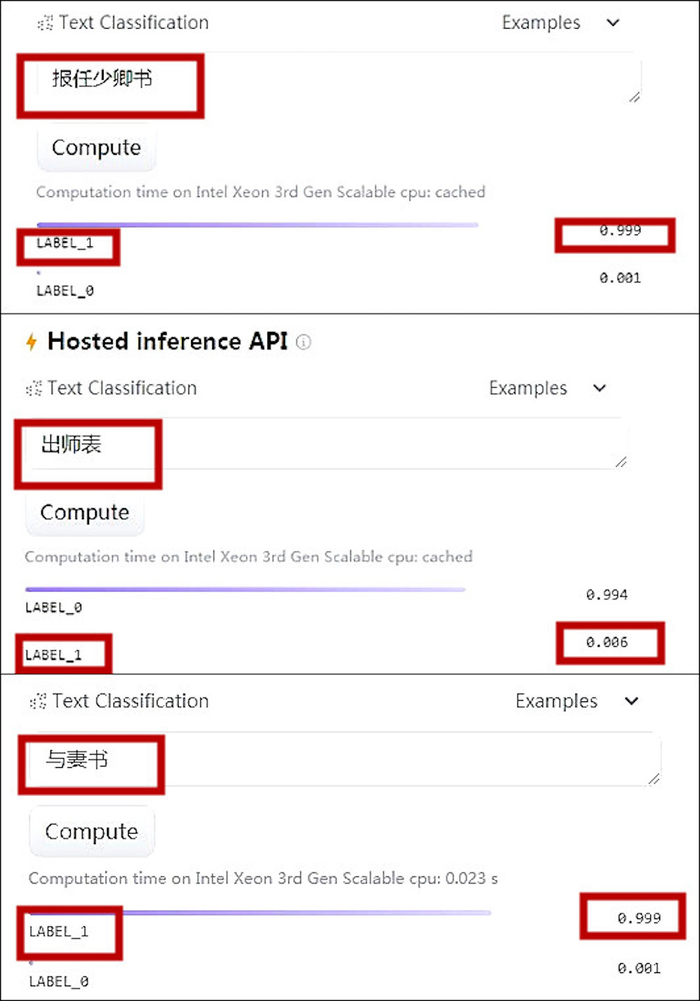
Task: Click the info icon after Hosted inference API
Action: pyautogui.click(x=304, y=342)
